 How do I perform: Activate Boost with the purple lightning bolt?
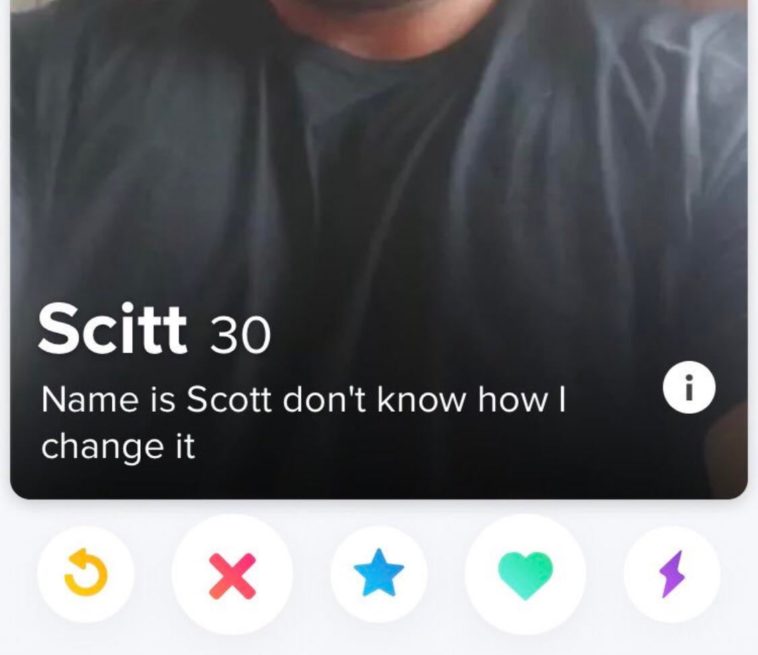point(672,574)
